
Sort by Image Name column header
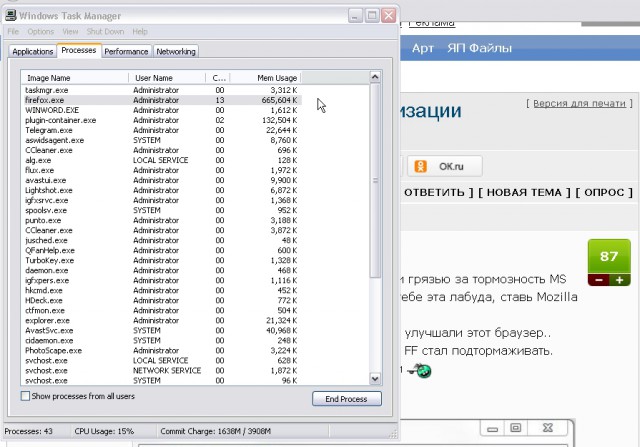coord(75,78)
